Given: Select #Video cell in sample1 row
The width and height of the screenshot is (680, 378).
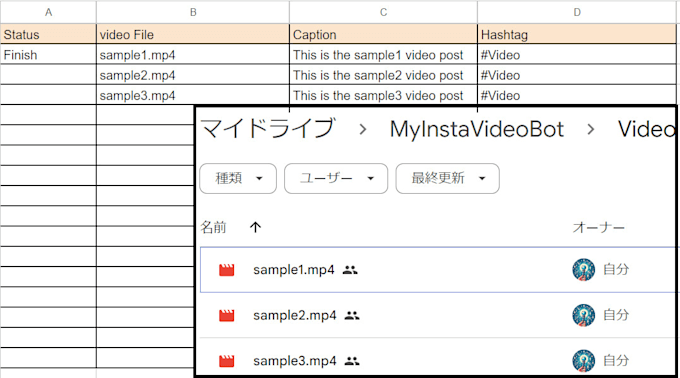Looking at the screenshot, I should pyautogui.click(x=577, y=55).
